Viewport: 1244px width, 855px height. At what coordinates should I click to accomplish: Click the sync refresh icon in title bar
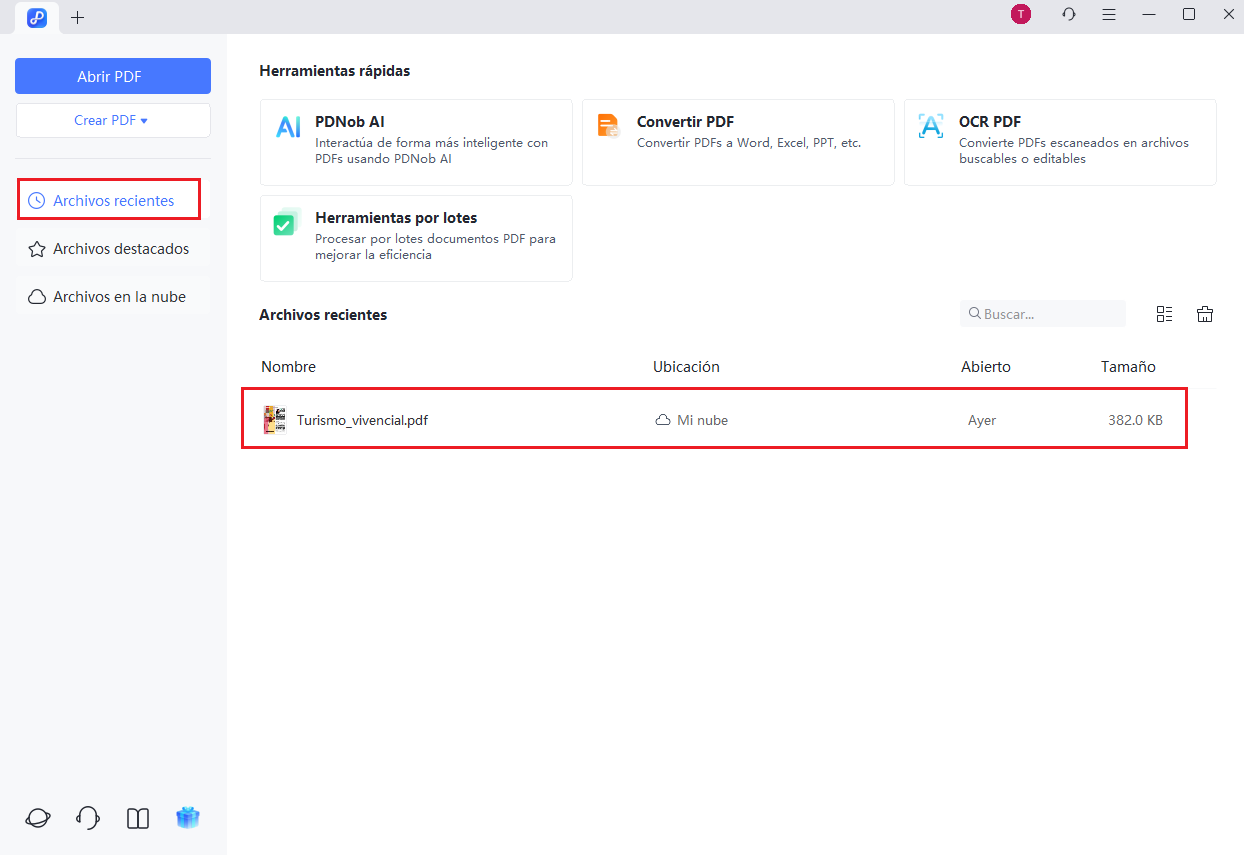1069,14
